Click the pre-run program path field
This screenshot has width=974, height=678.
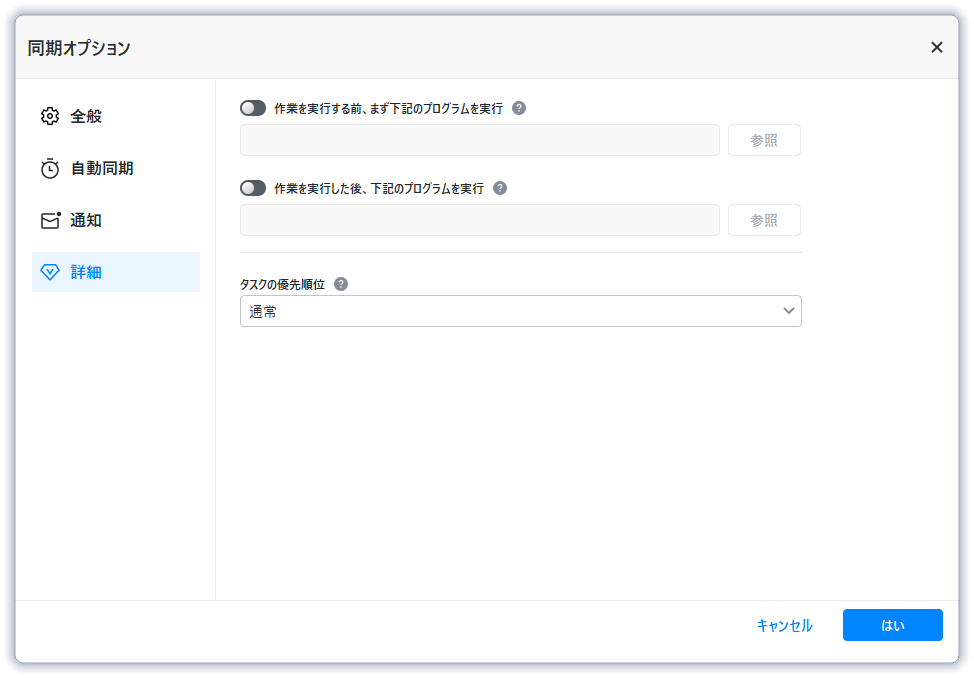coord(480,140)
